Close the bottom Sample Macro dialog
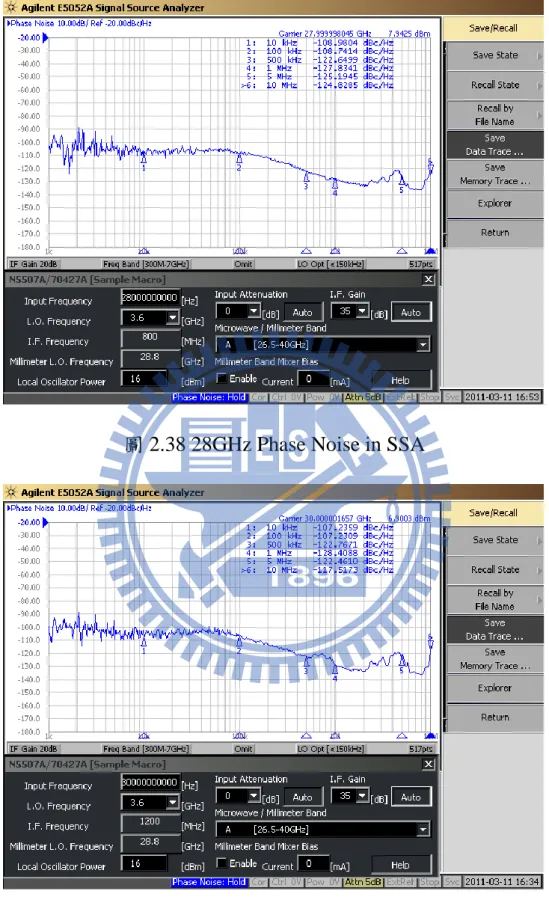Screen dimensions: 549x897 pos(428,764)
